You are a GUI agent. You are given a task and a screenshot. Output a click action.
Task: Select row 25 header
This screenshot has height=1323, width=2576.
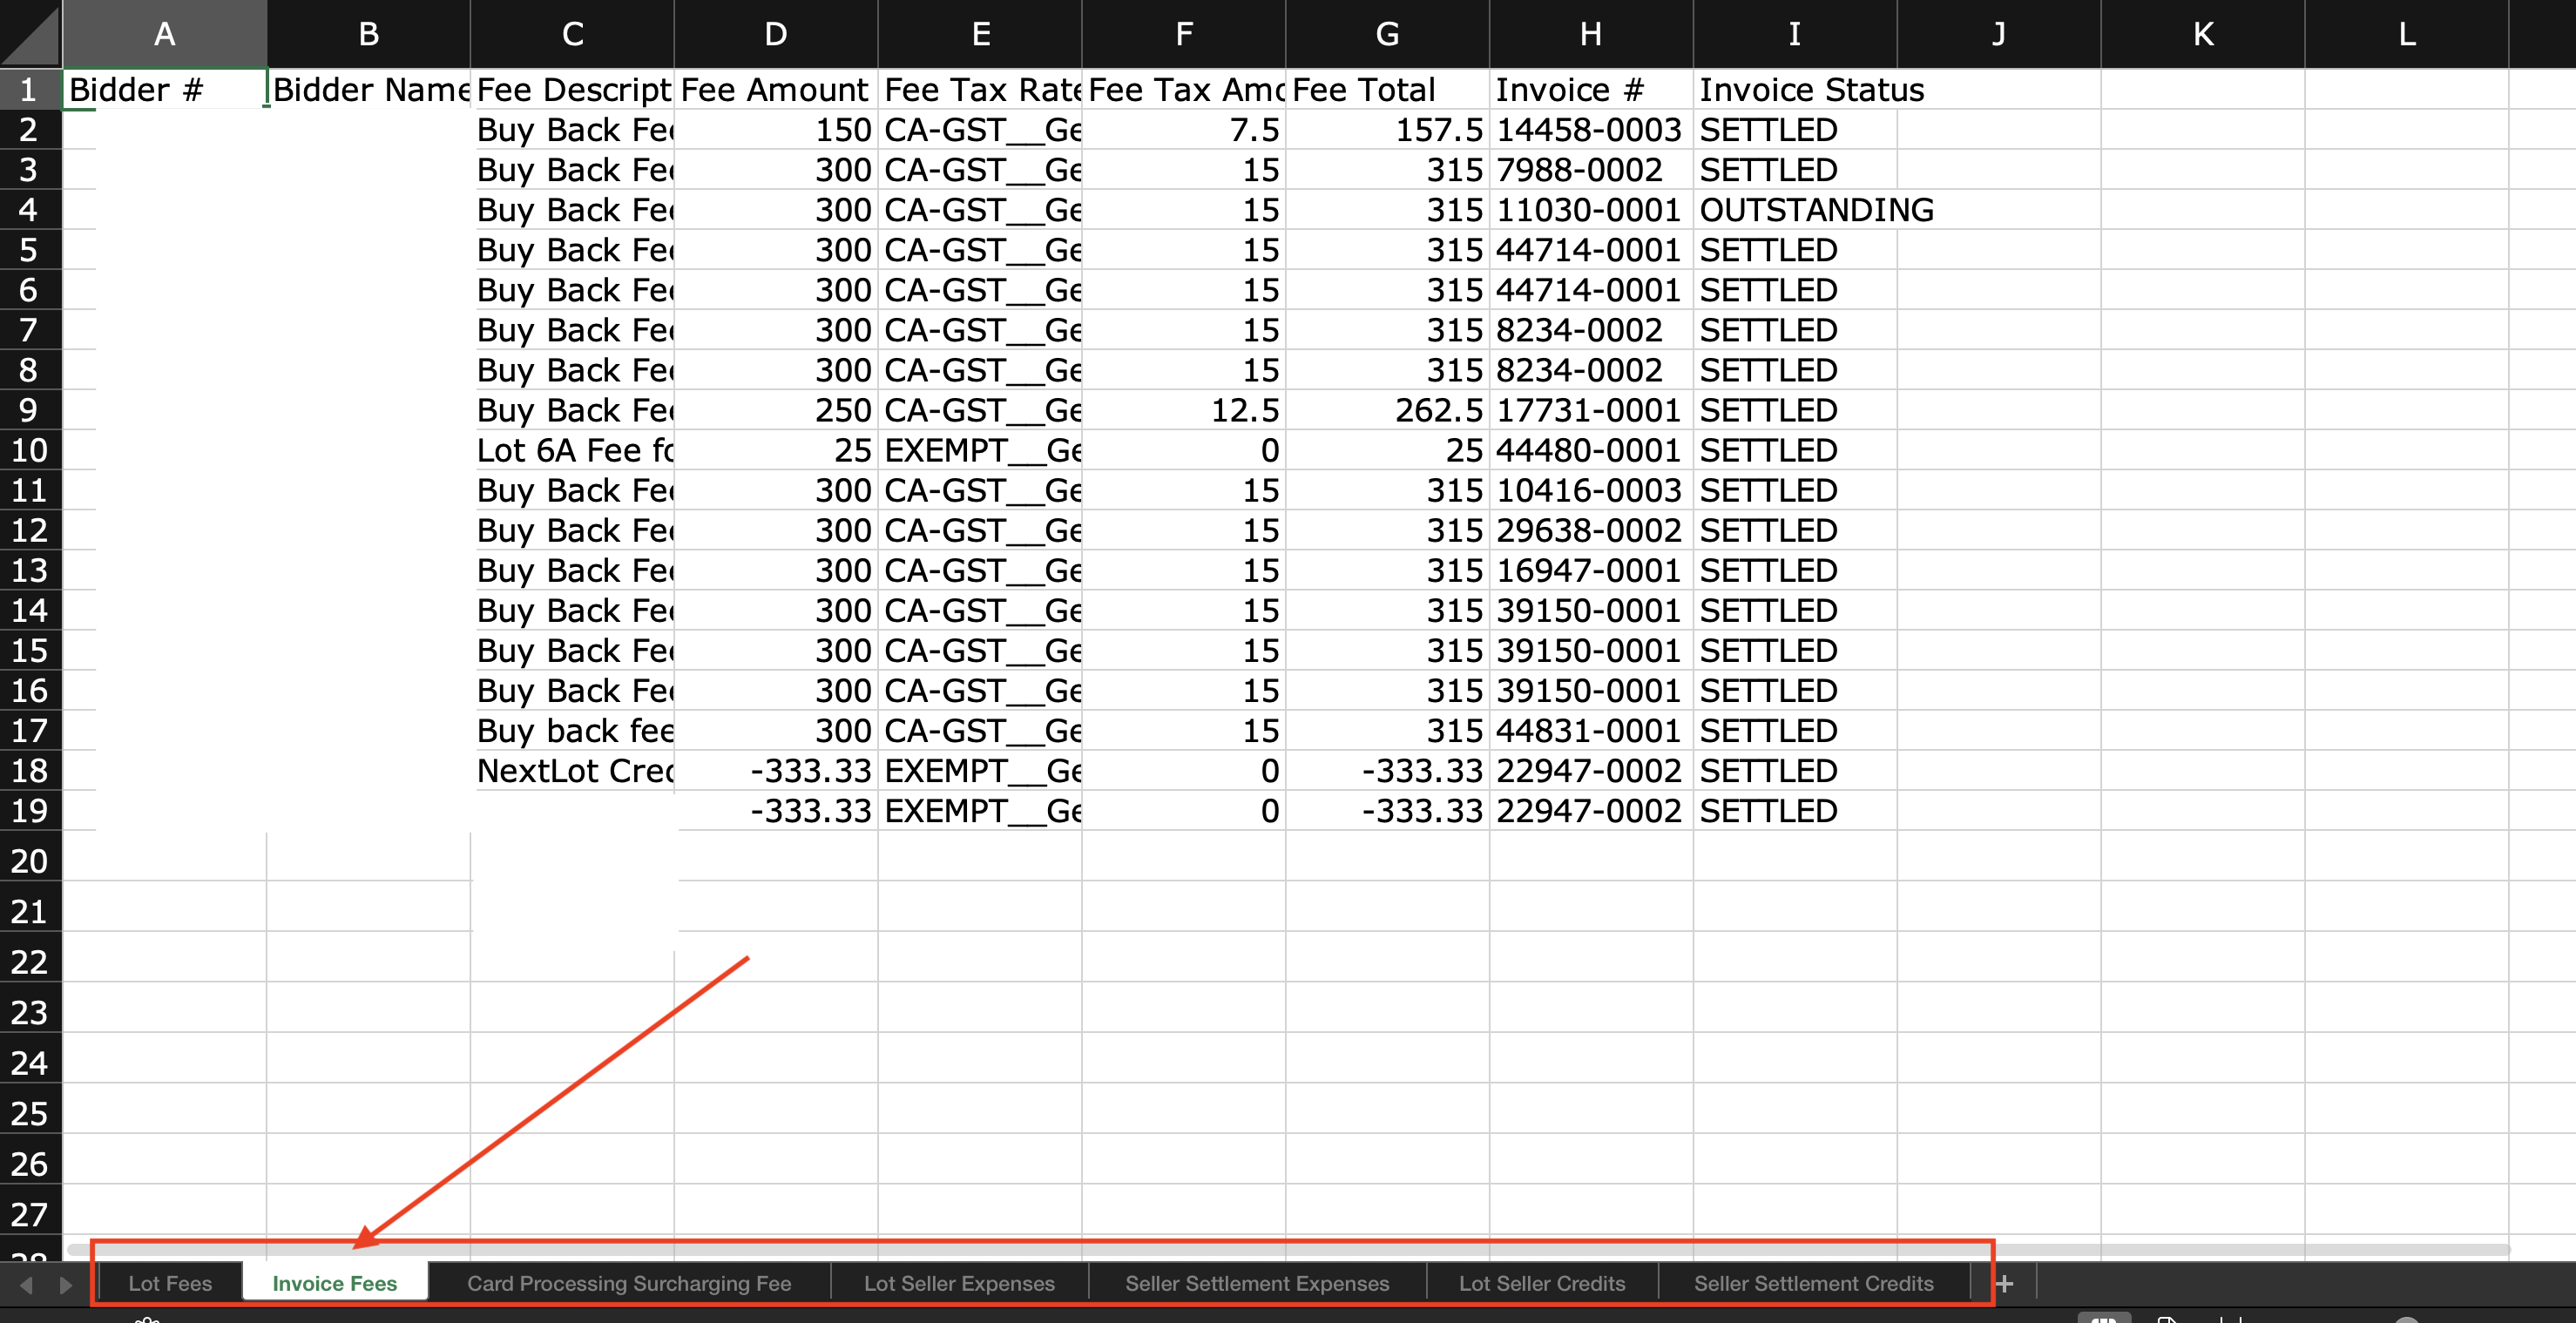pos(31,1113)
